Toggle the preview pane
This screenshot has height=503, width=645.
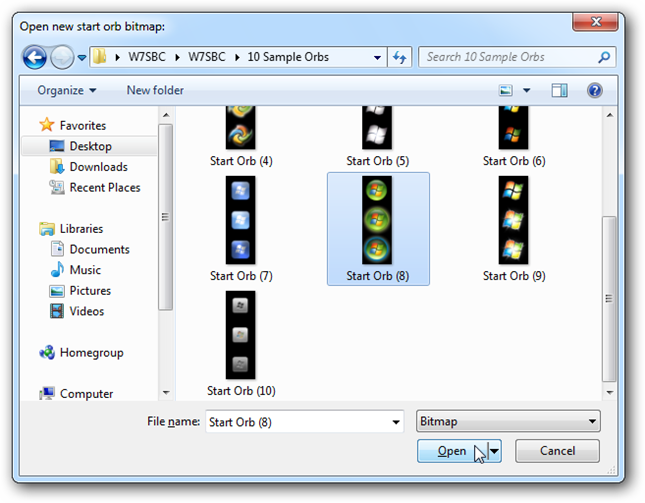point(559,90)
